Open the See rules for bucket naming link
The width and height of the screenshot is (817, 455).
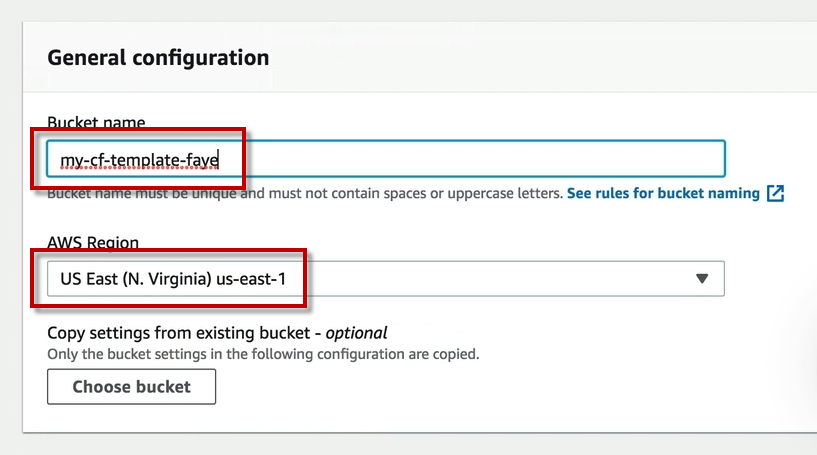pos(663,193)
